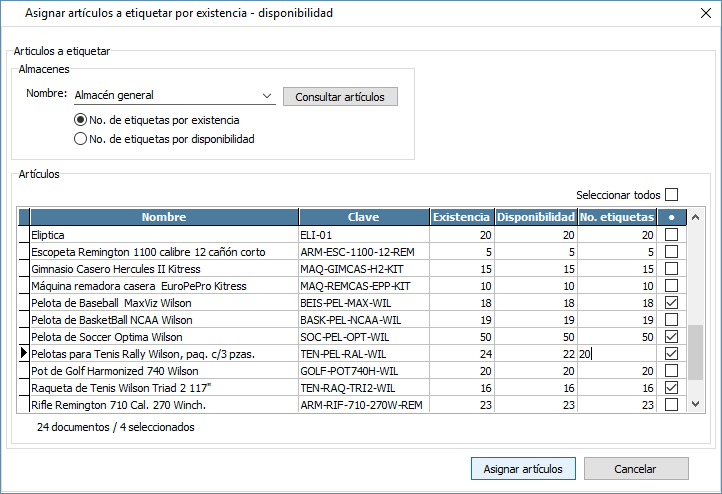Check the Pelota de BasketBall NCAA checkbox
Image resolution: width=722 pixels, height=494 pixels.
click(x=671, y=320)
